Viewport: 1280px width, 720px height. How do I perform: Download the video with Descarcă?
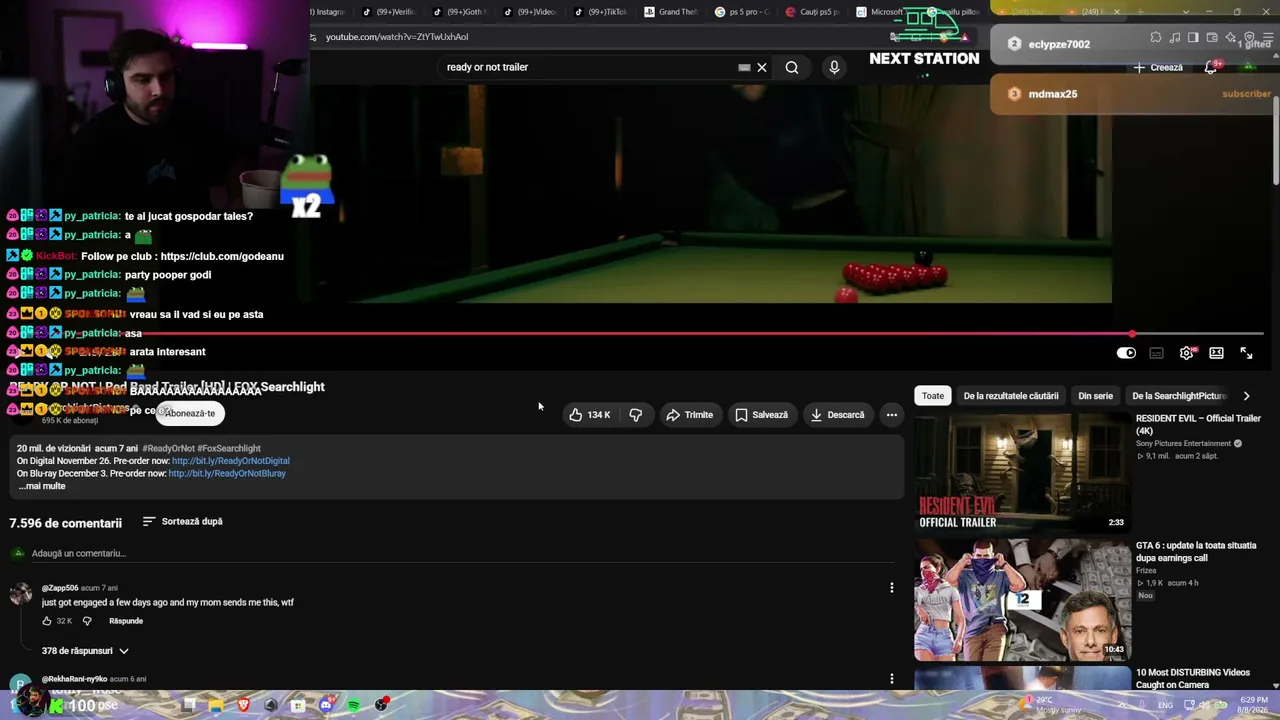coord(837,415)
